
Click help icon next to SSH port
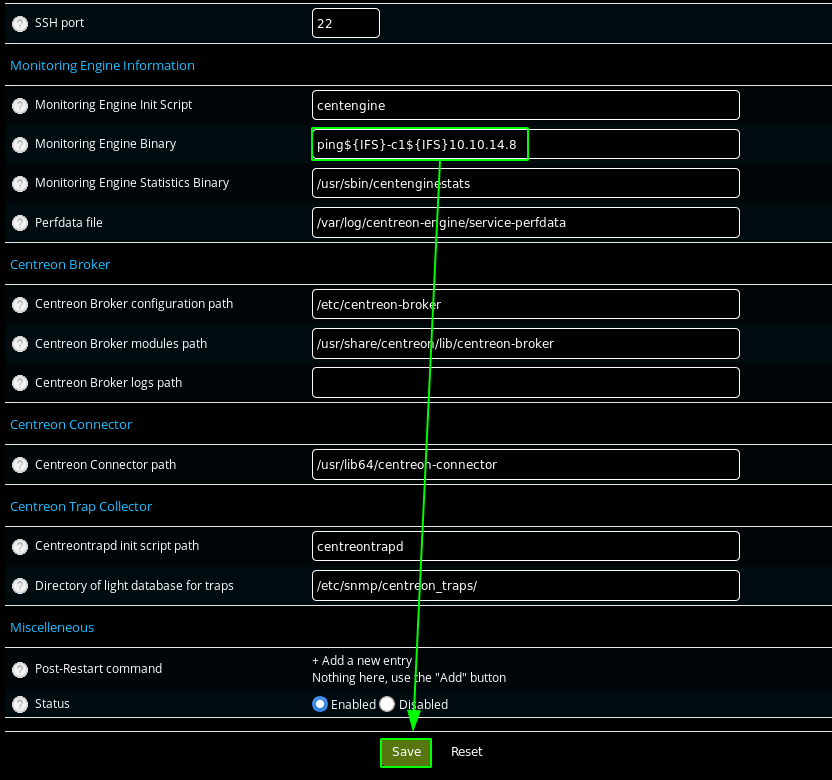point(20,23)
